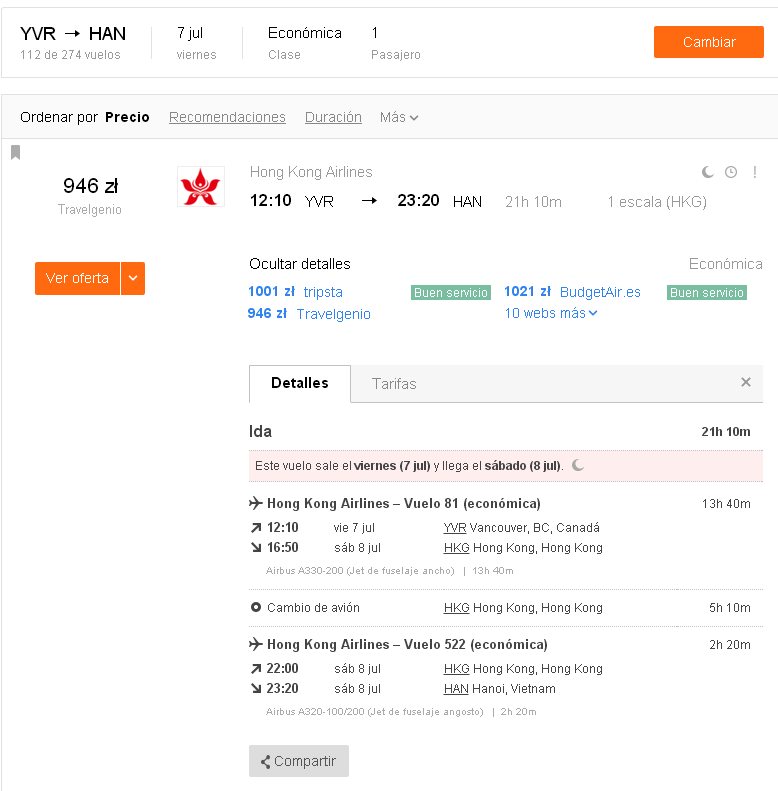
Task: Click the HAN airport code for Hanoi
Action: [x=456, y=688]
